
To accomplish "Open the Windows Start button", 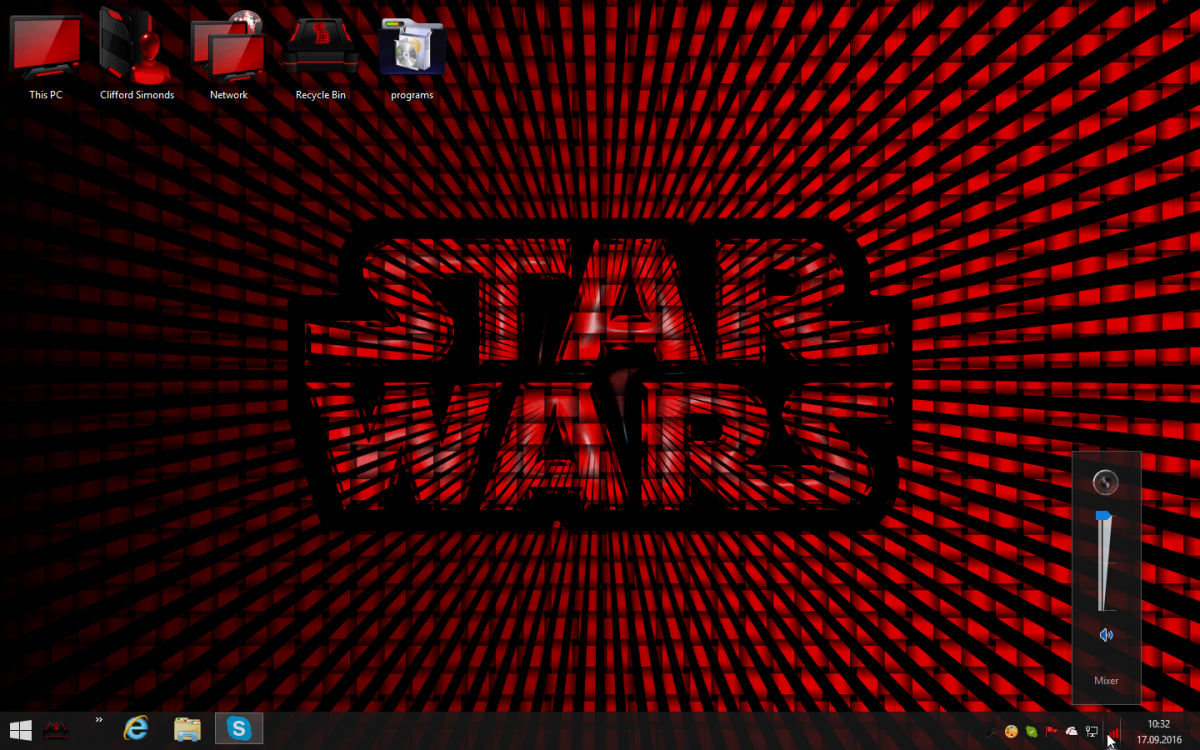I will (19, 730).
